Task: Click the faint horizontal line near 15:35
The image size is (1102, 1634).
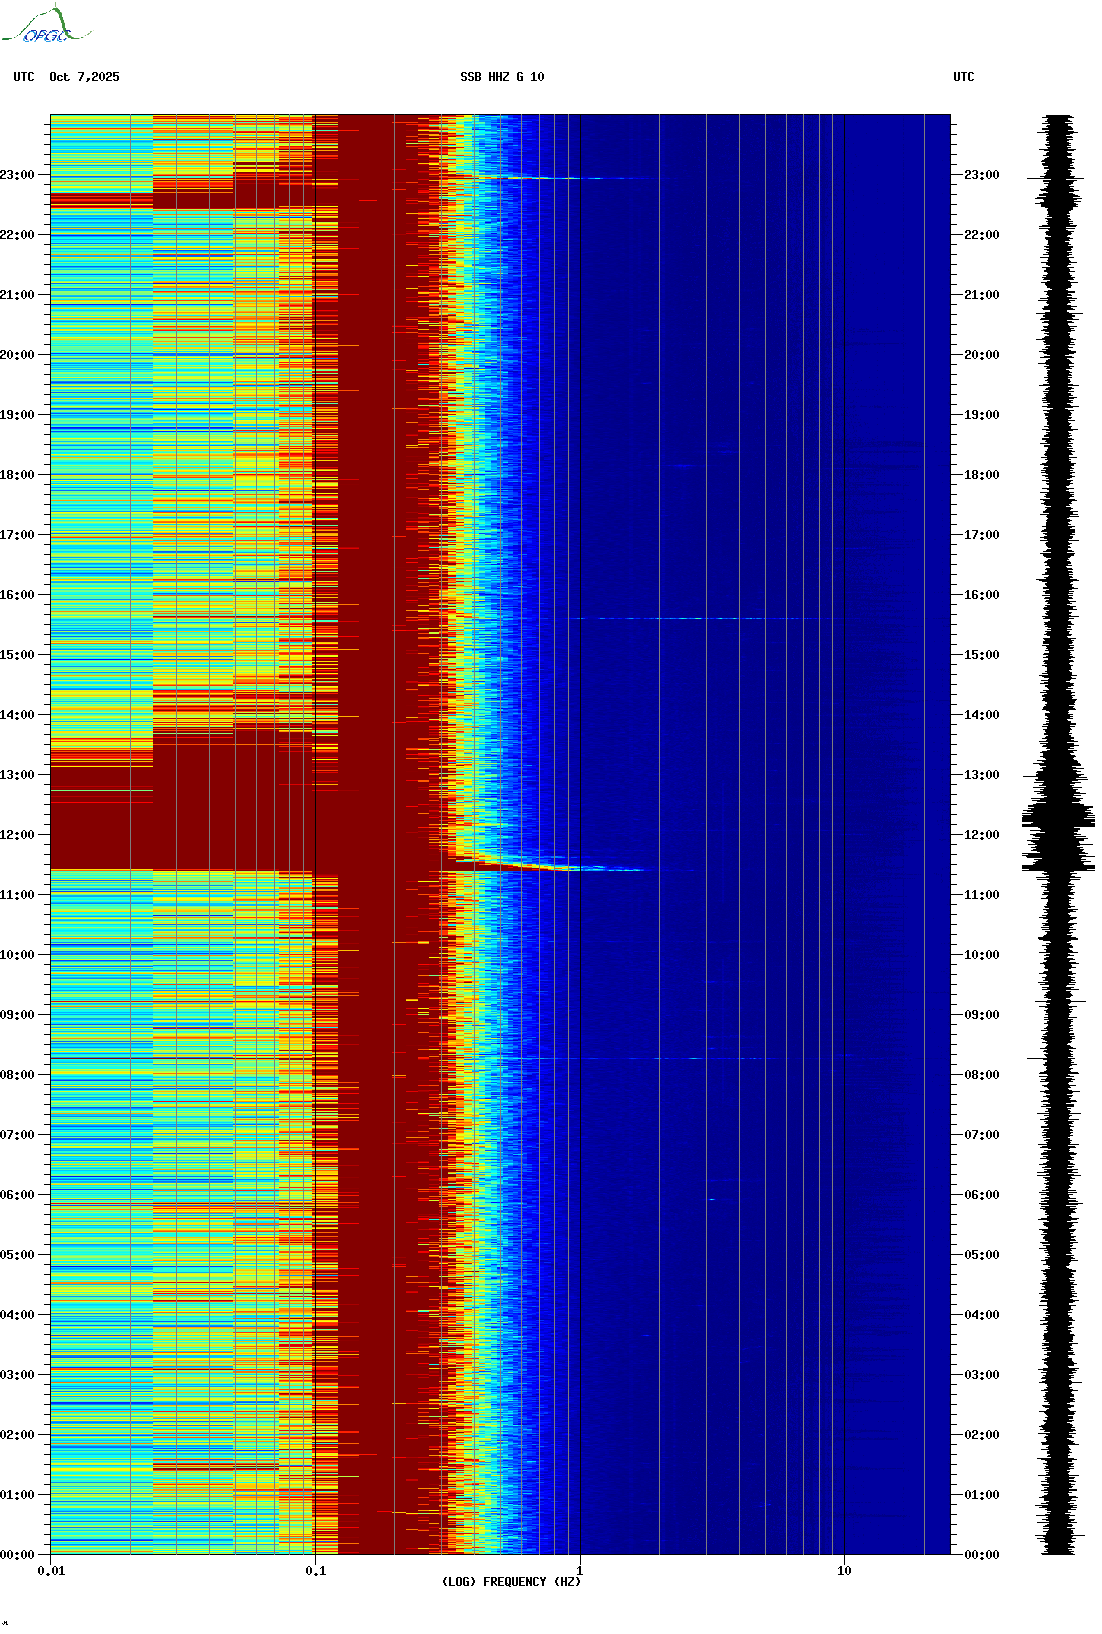Action: coord(700,619)
